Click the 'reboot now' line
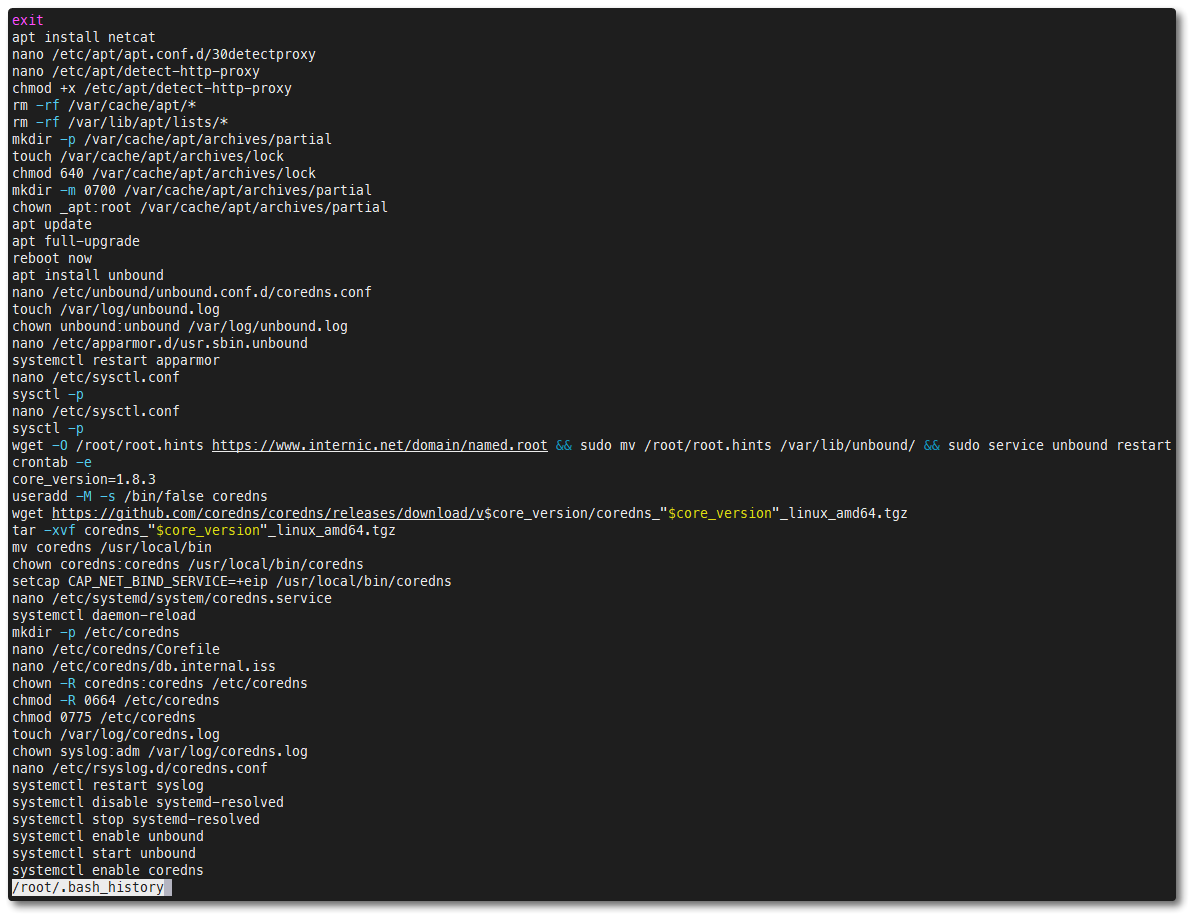The image size is (1189, 914). point(52,258)
